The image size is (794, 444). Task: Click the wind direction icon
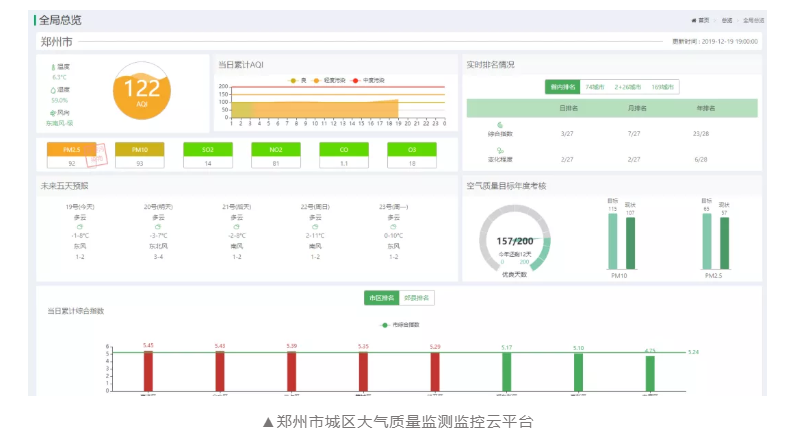[53, 113]
